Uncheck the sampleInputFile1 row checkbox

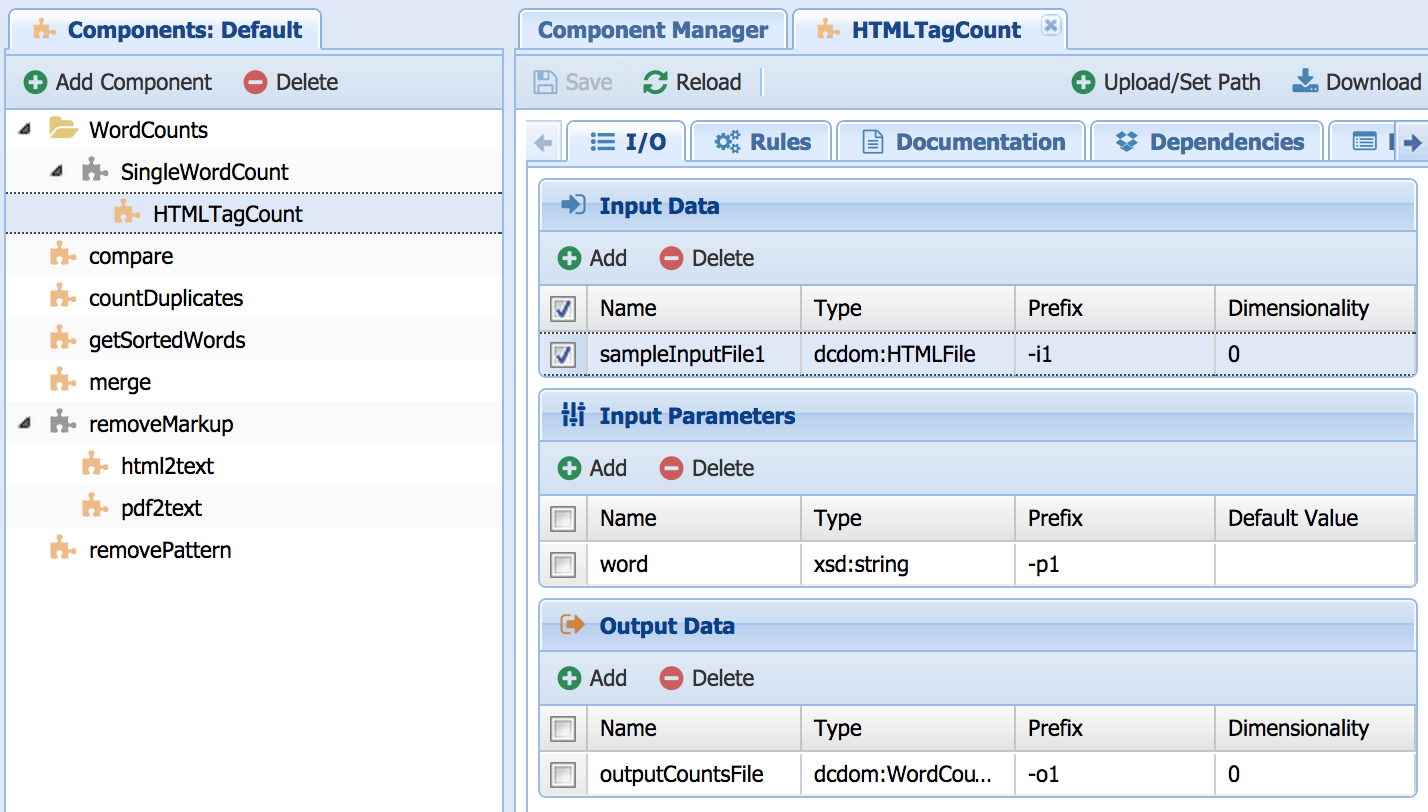coord(564,354)
